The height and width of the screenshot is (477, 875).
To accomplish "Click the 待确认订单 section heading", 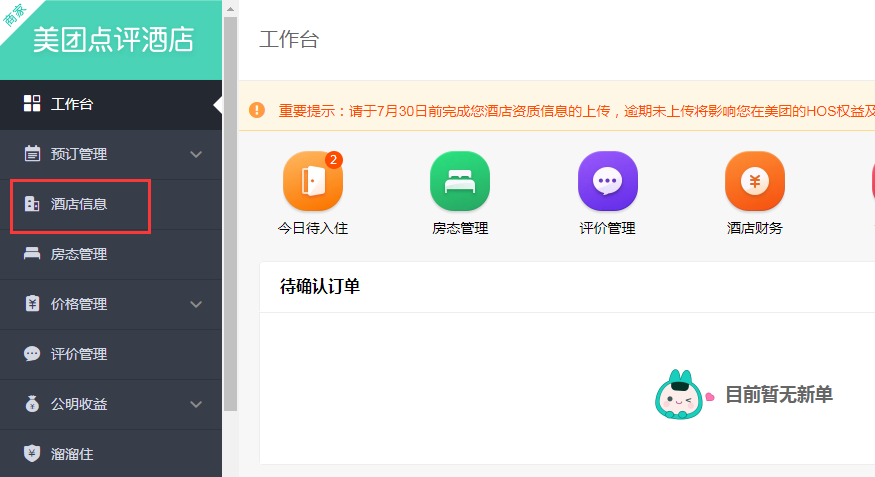I will pos(320,286).
